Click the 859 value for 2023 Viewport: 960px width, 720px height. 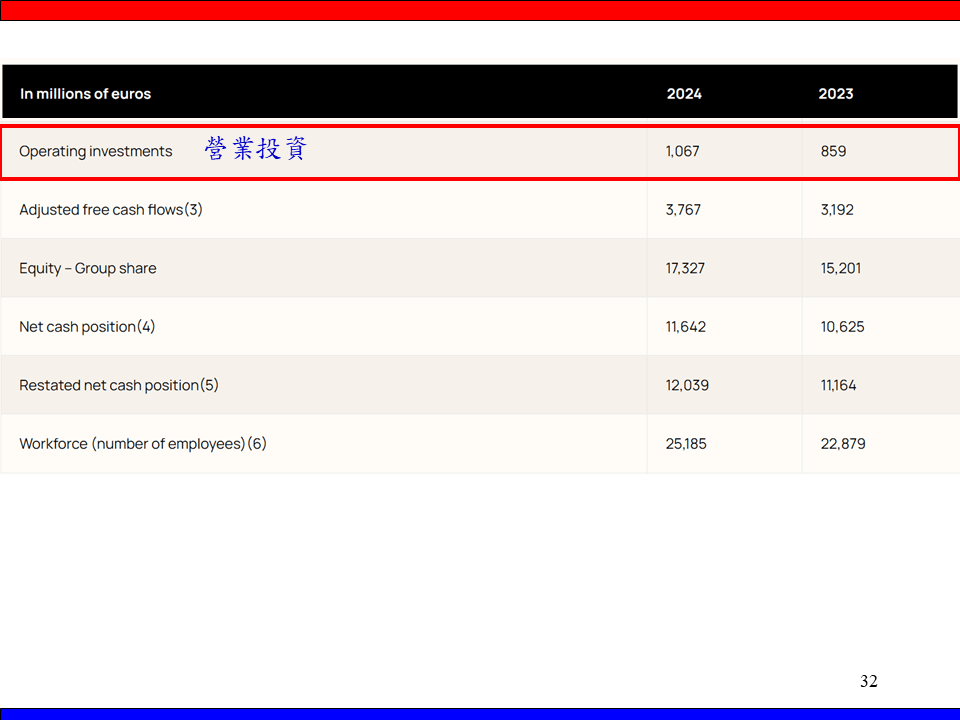point(833,152)
